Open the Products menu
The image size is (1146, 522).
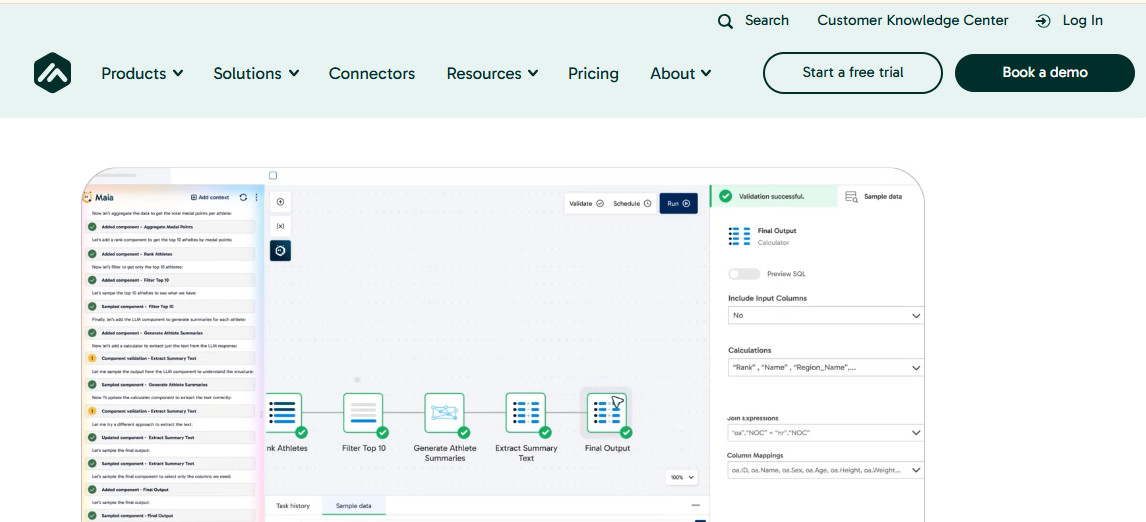tap(142, 73)
